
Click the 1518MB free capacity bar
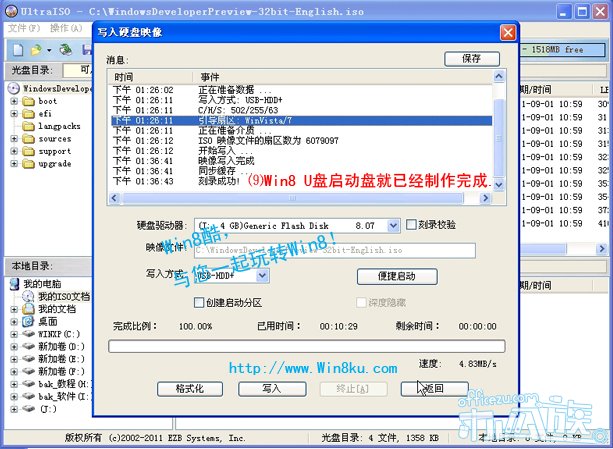click(562, 50)
